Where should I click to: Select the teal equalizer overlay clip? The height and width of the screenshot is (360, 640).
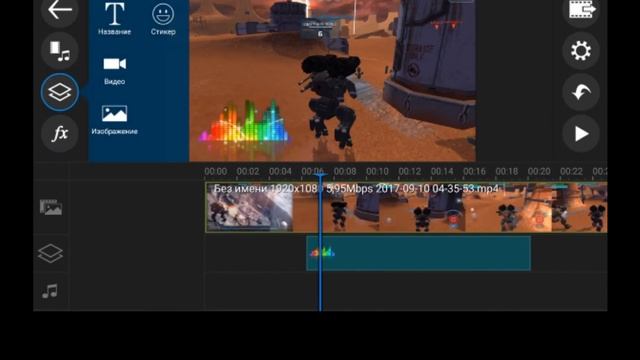[418, 253]
